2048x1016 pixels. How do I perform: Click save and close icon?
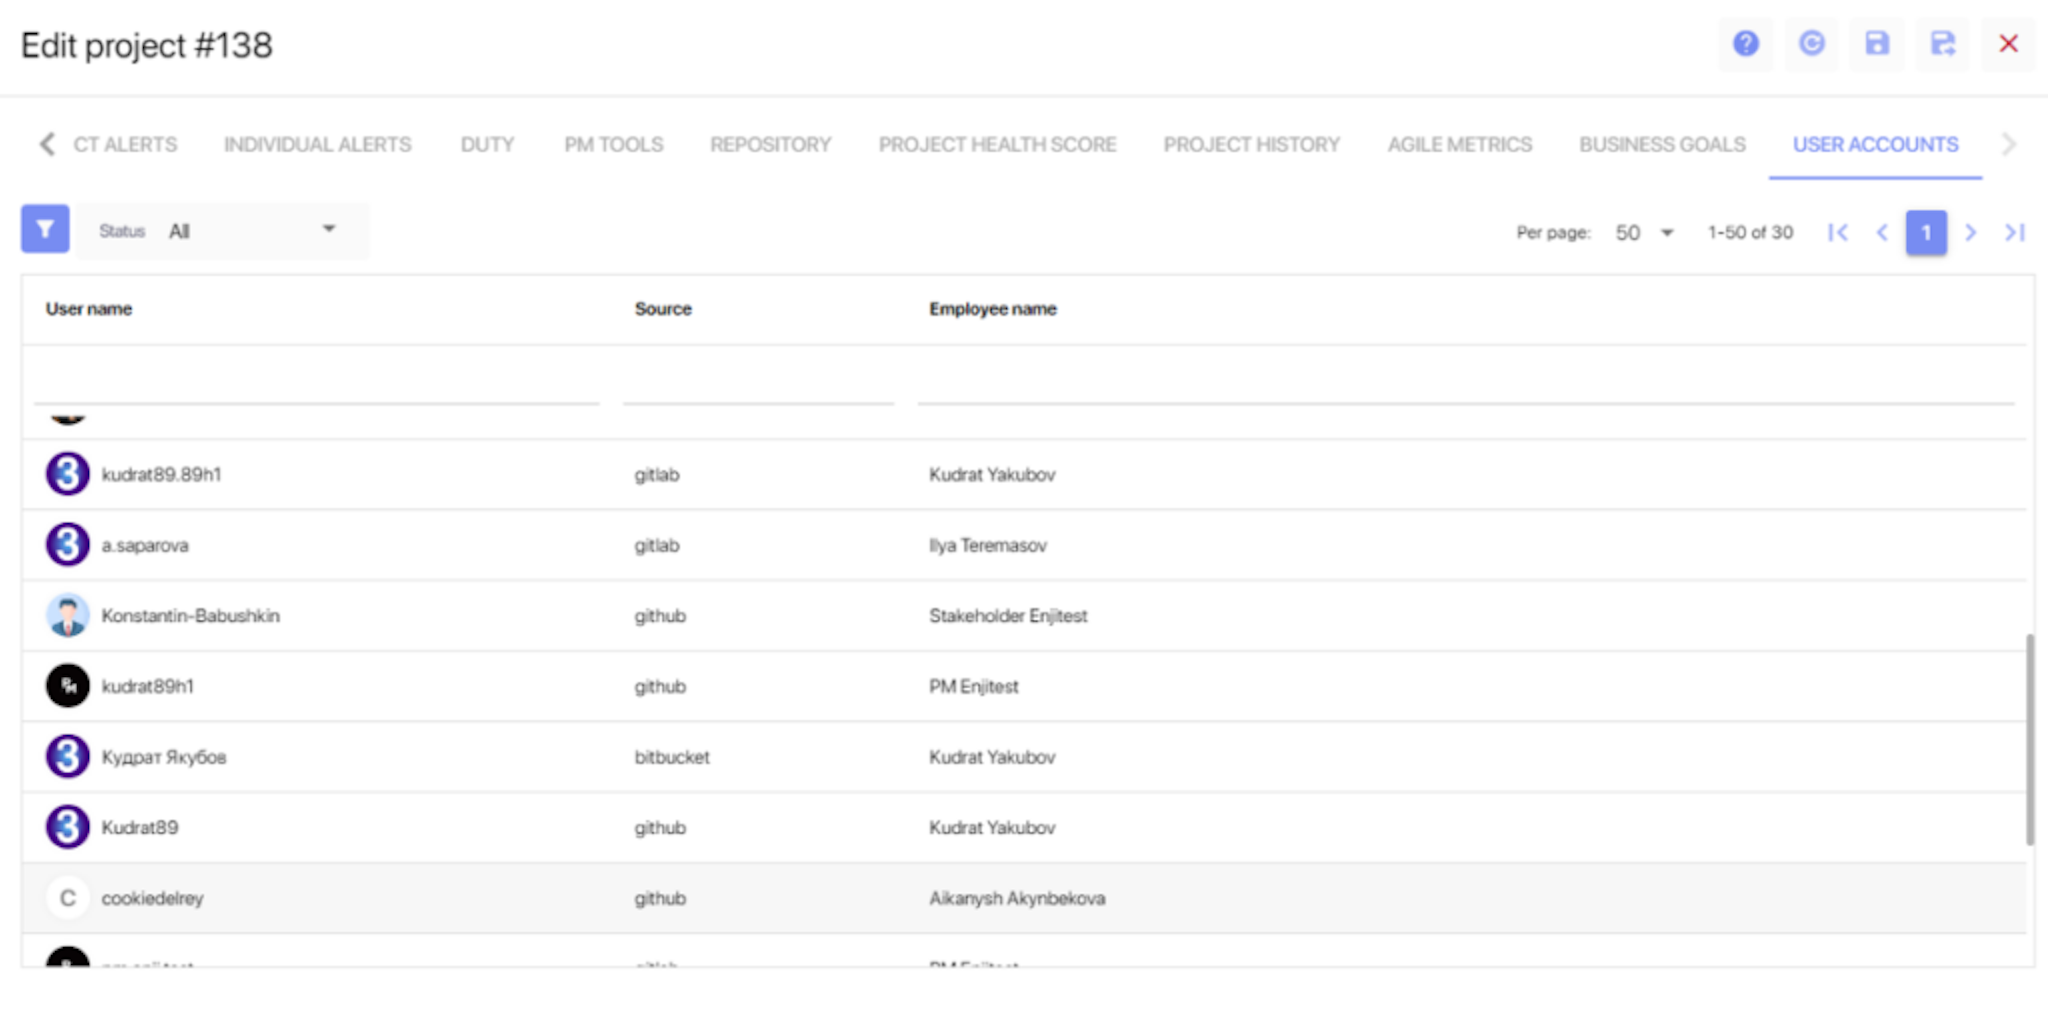(x=1942, y=44)
